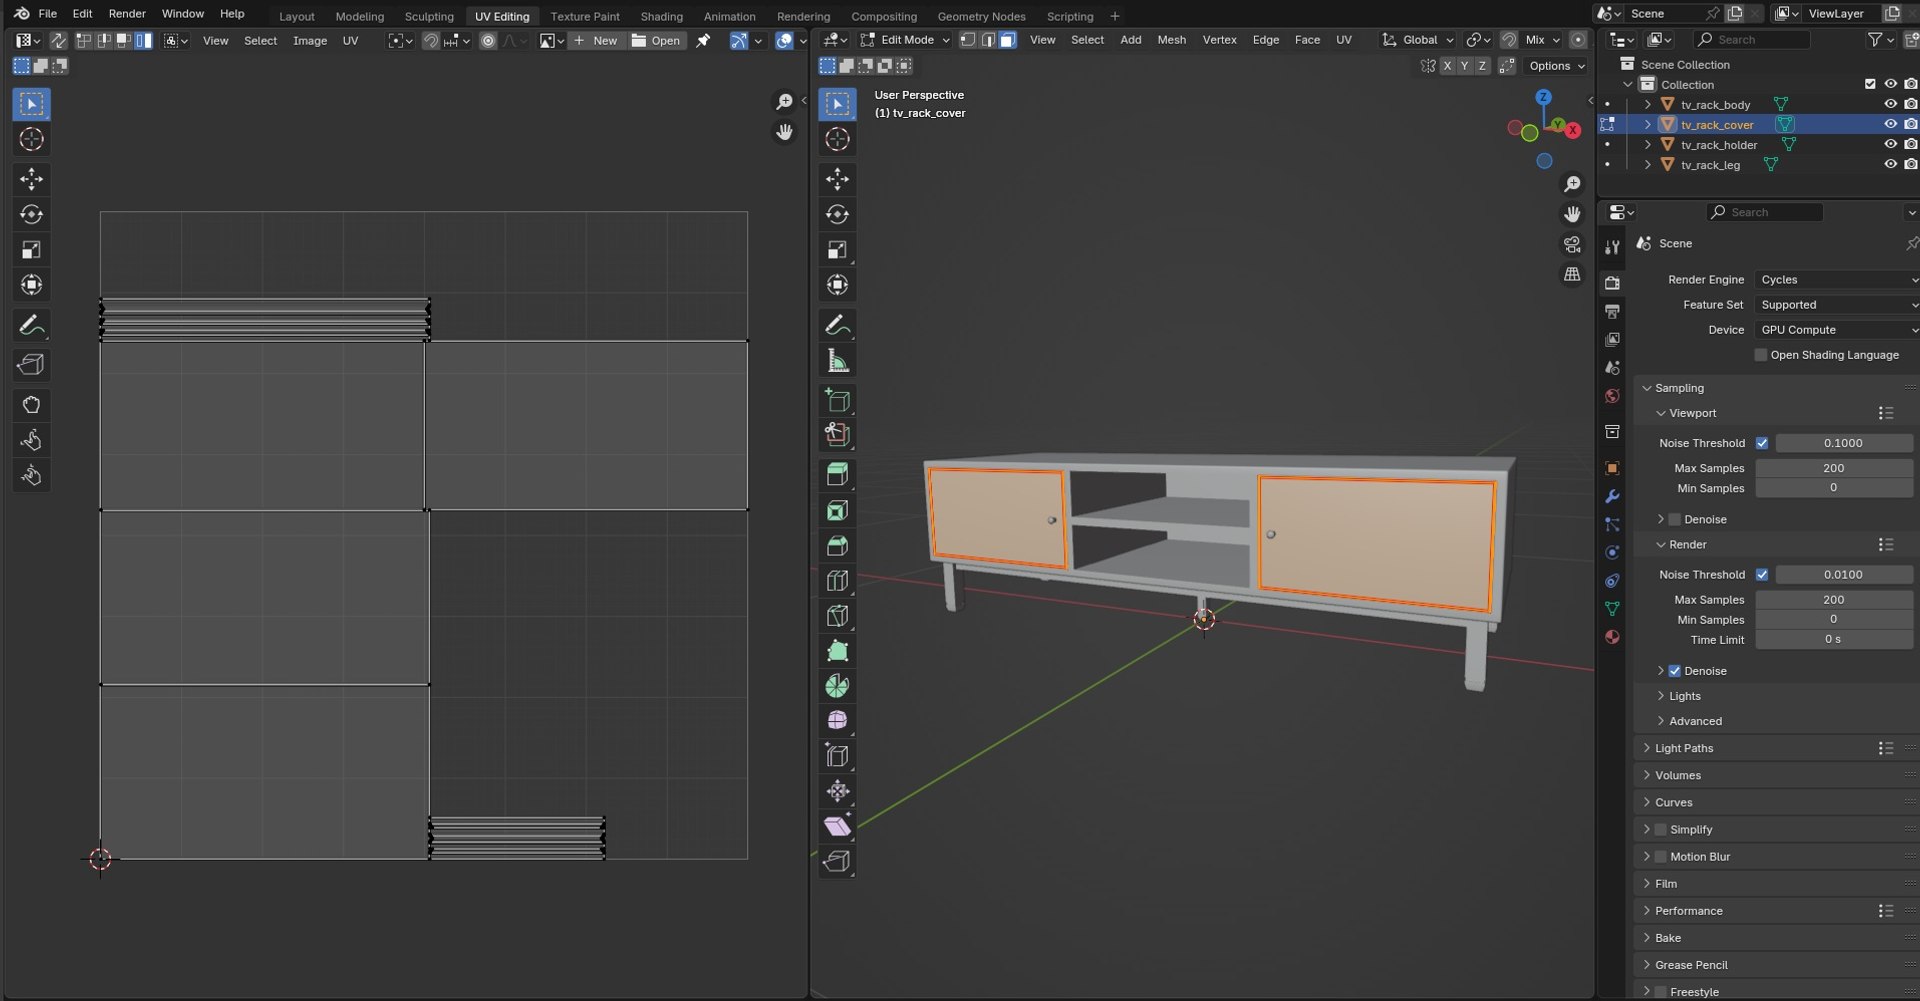Screen dimensions: 1920x1001
Task: Open the Feature Set dropdown
Action: [x=1837, y=305]
